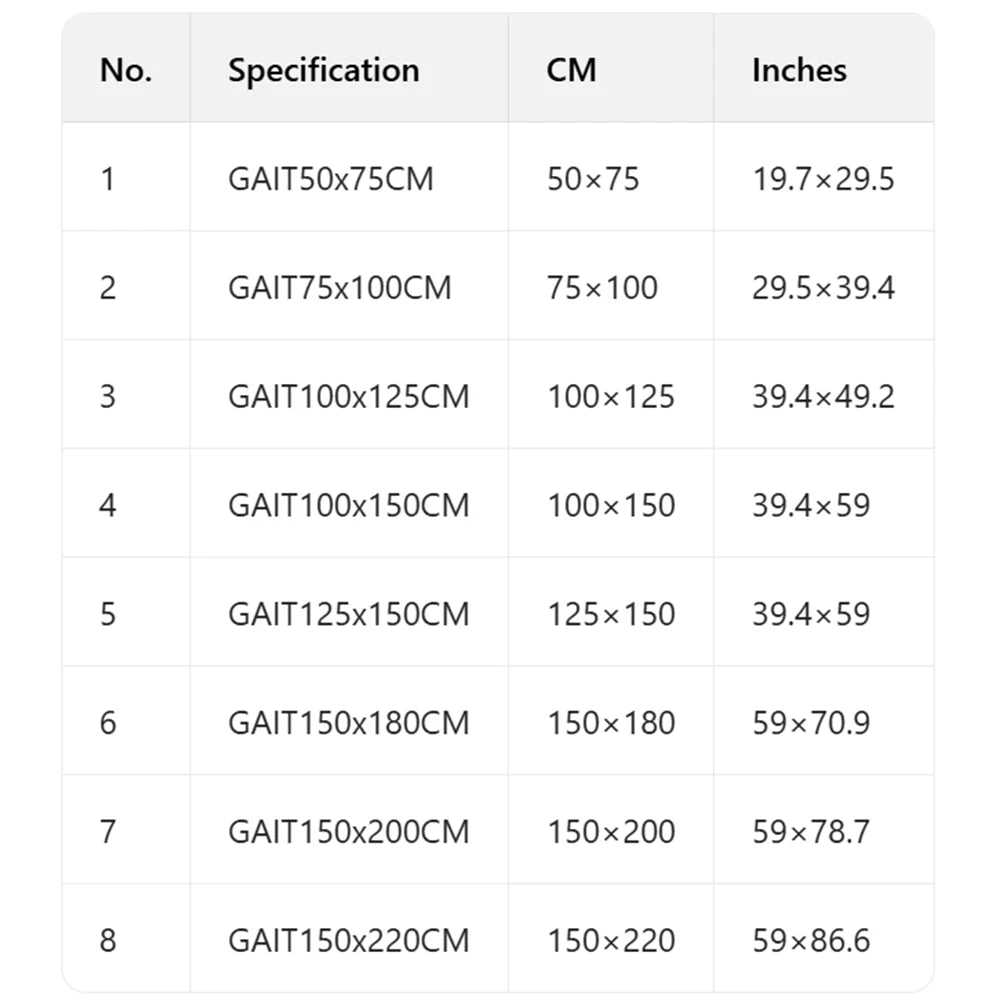Click the 19.7×29.5 inches value
Viewport: 1000px width, 1000px height.
point(823,179)
